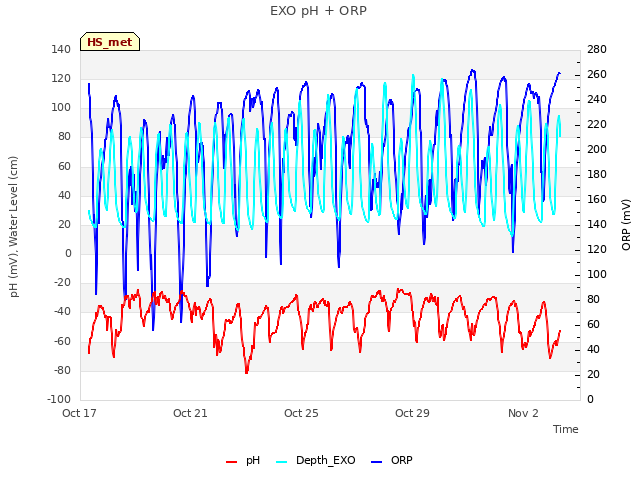Click the right axis '260' tick label
Image resolution: width=640 pixels, height=480 pixels.
click(x=597, y=74)
